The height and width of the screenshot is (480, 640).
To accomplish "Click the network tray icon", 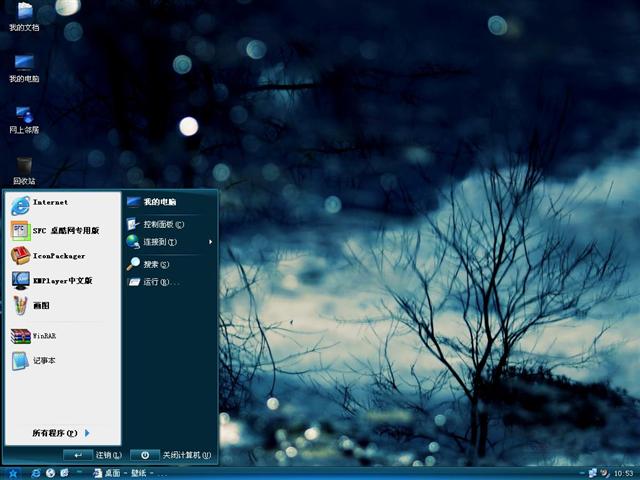I will 592,473.
